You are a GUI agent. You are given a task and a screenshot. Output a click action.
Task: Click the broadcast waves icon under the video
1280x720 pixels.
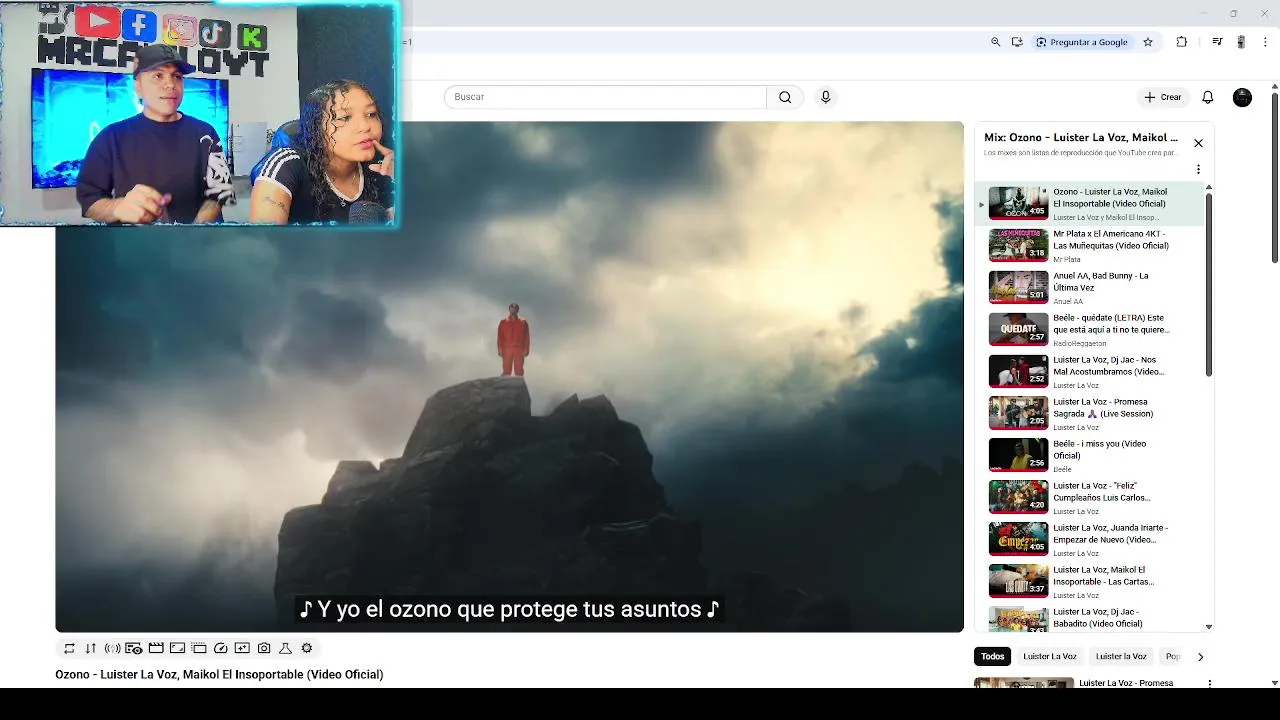click(x=112, y=648)
